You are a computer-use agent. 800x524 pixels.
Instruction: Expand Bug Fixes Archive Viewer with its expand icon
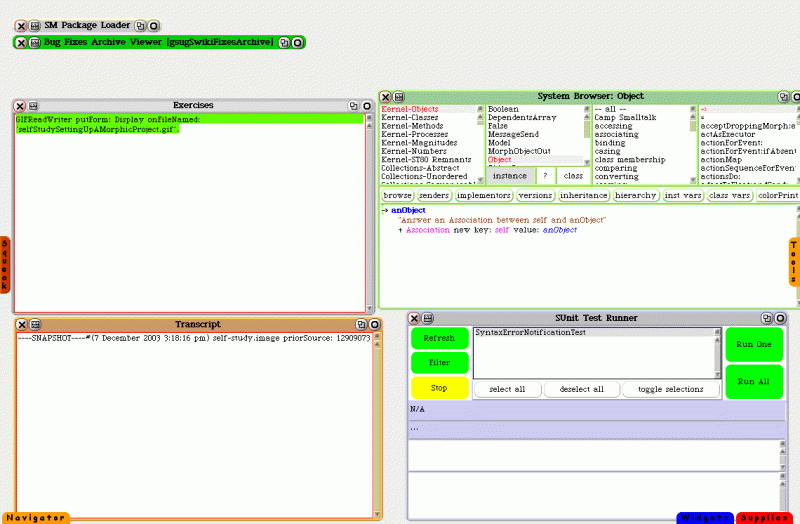pyautogui.click(x=284, y=42)
